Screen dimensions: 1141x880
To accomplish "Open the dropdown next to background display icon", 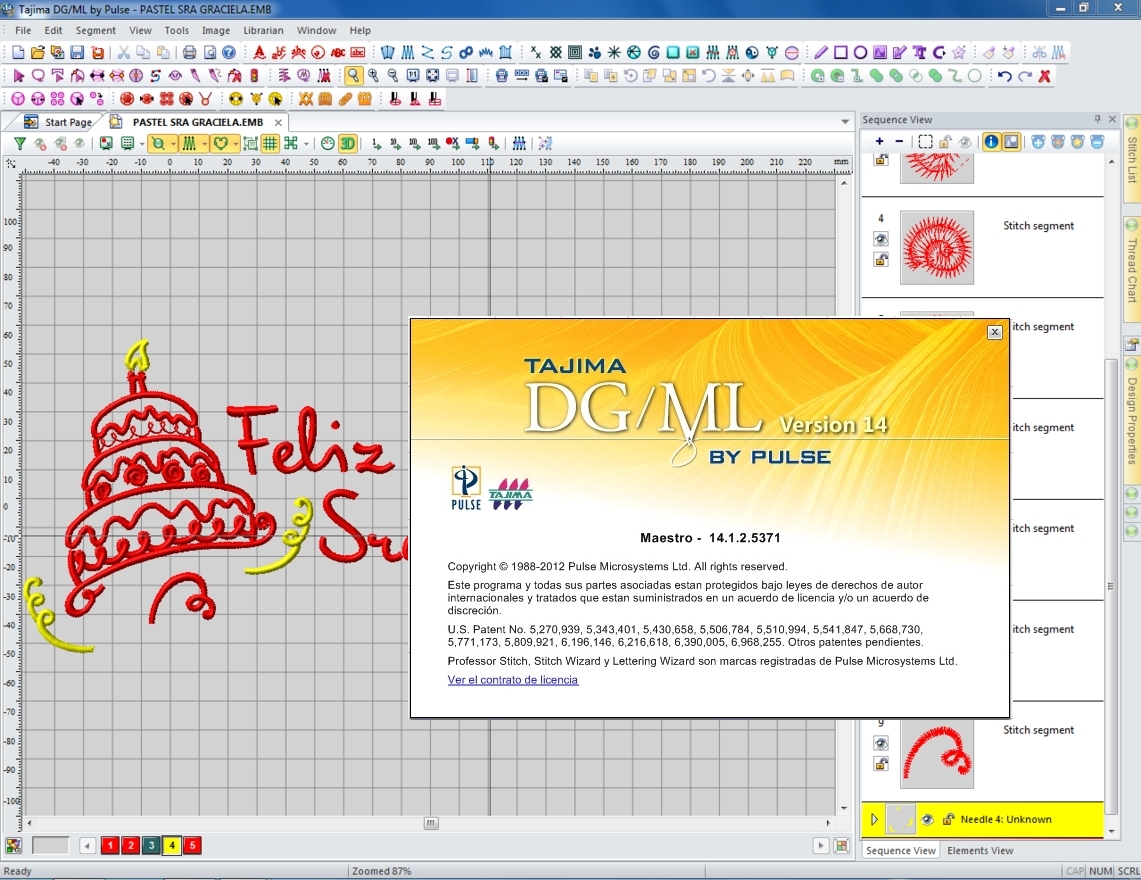I will click(141, 143).
